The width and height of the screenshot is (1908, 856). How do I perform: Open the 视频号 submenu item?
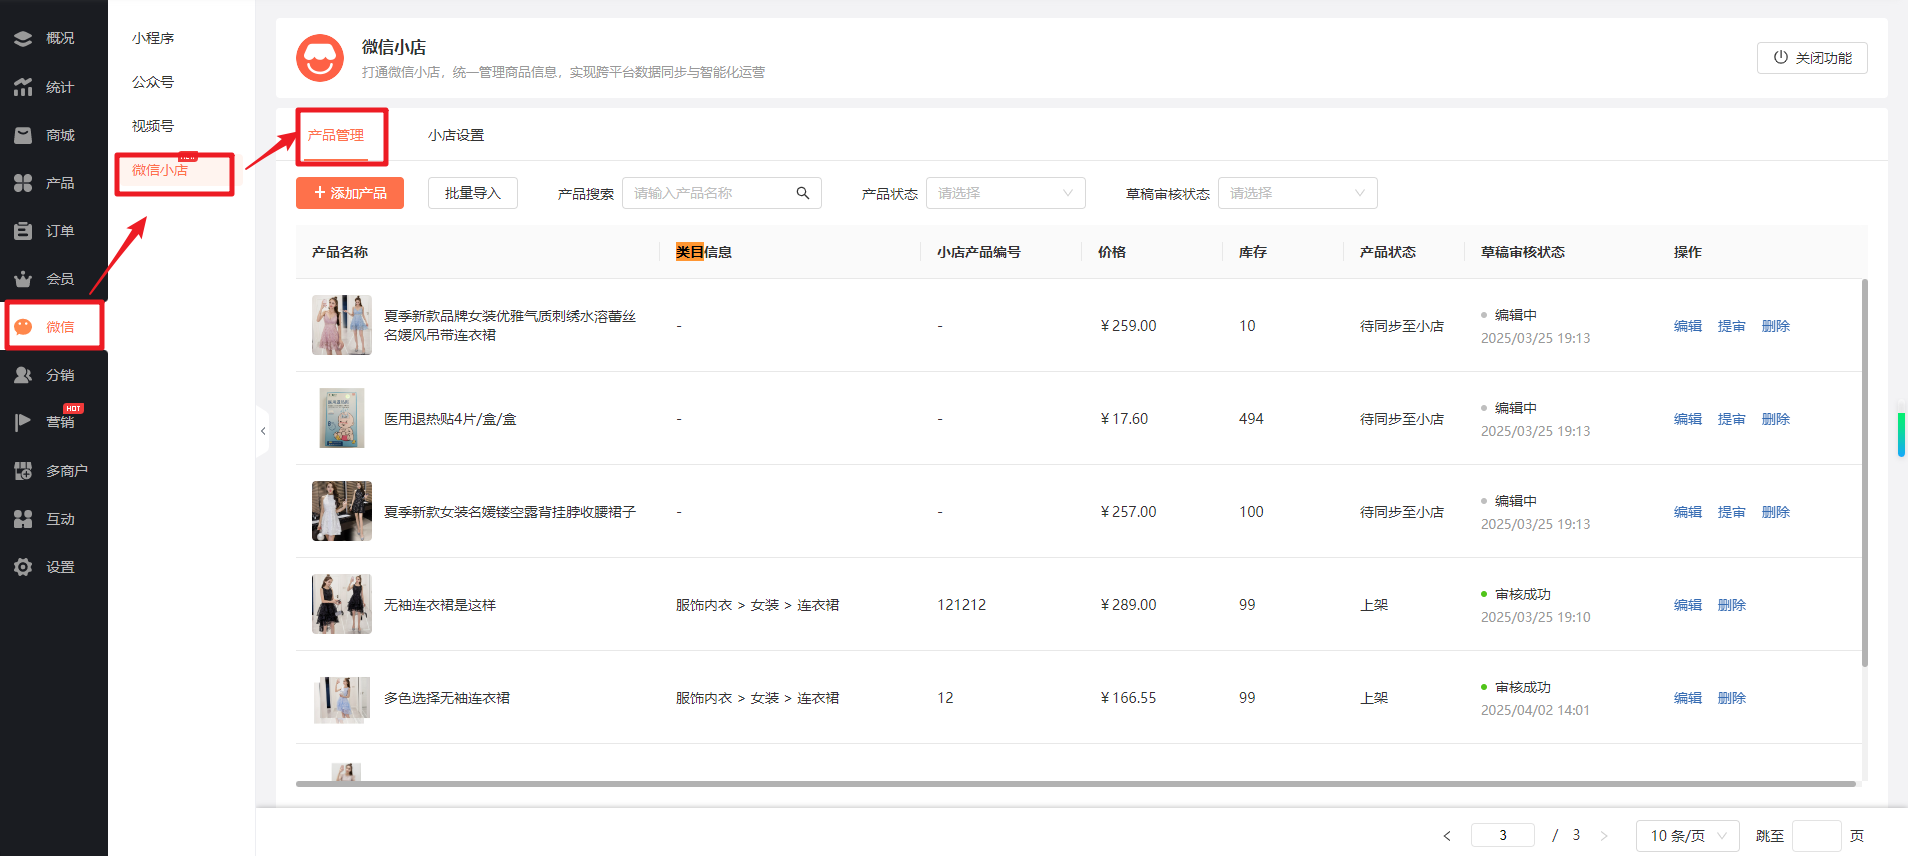click(153, 126)
